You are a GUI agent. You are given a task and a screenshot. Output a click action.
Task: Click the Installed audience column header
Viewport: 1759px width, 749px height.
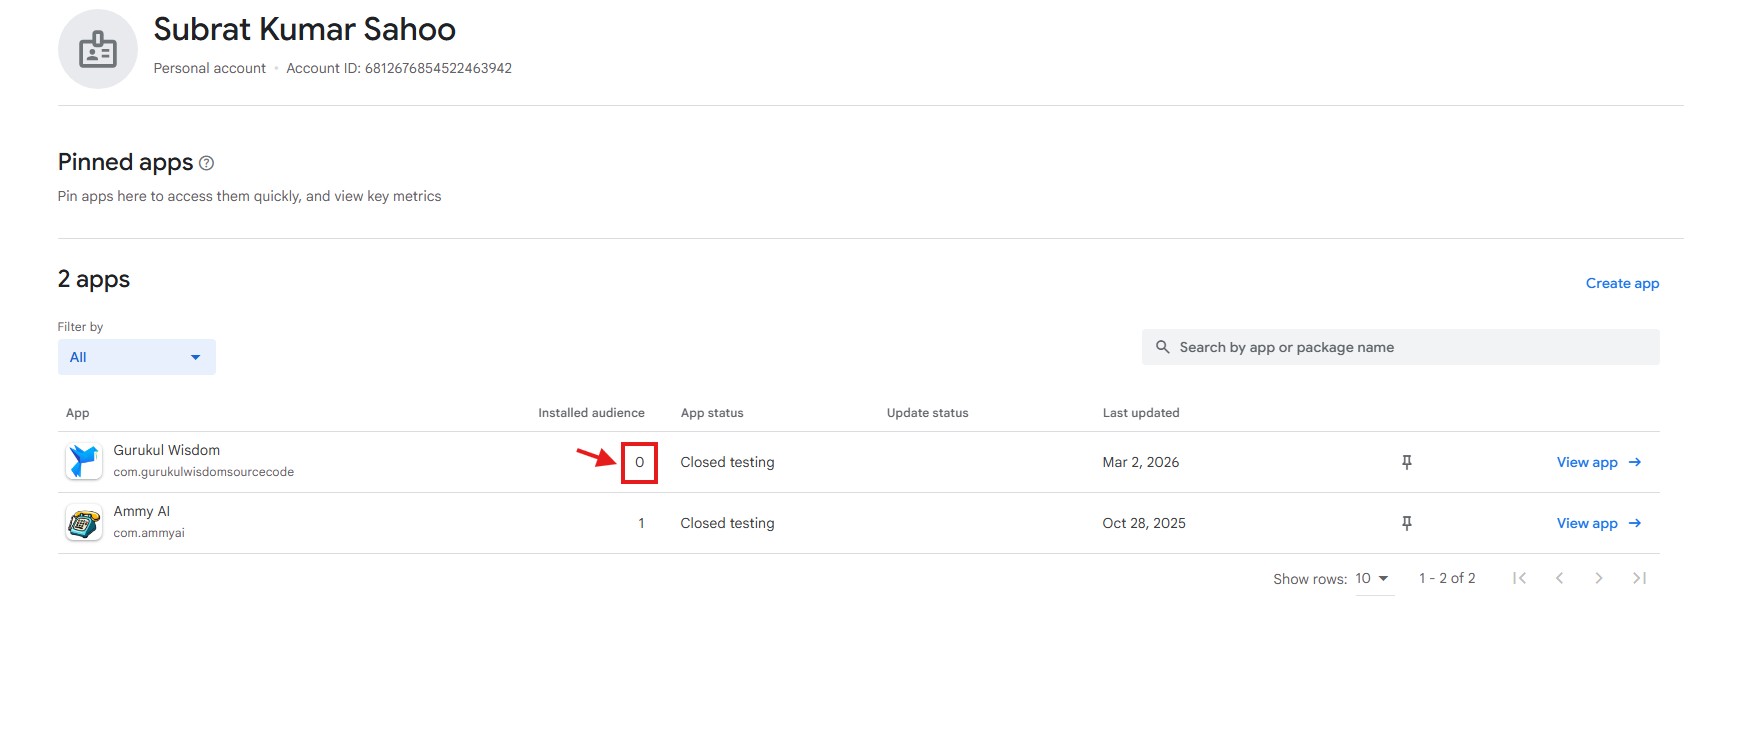[x=591, y=413]
